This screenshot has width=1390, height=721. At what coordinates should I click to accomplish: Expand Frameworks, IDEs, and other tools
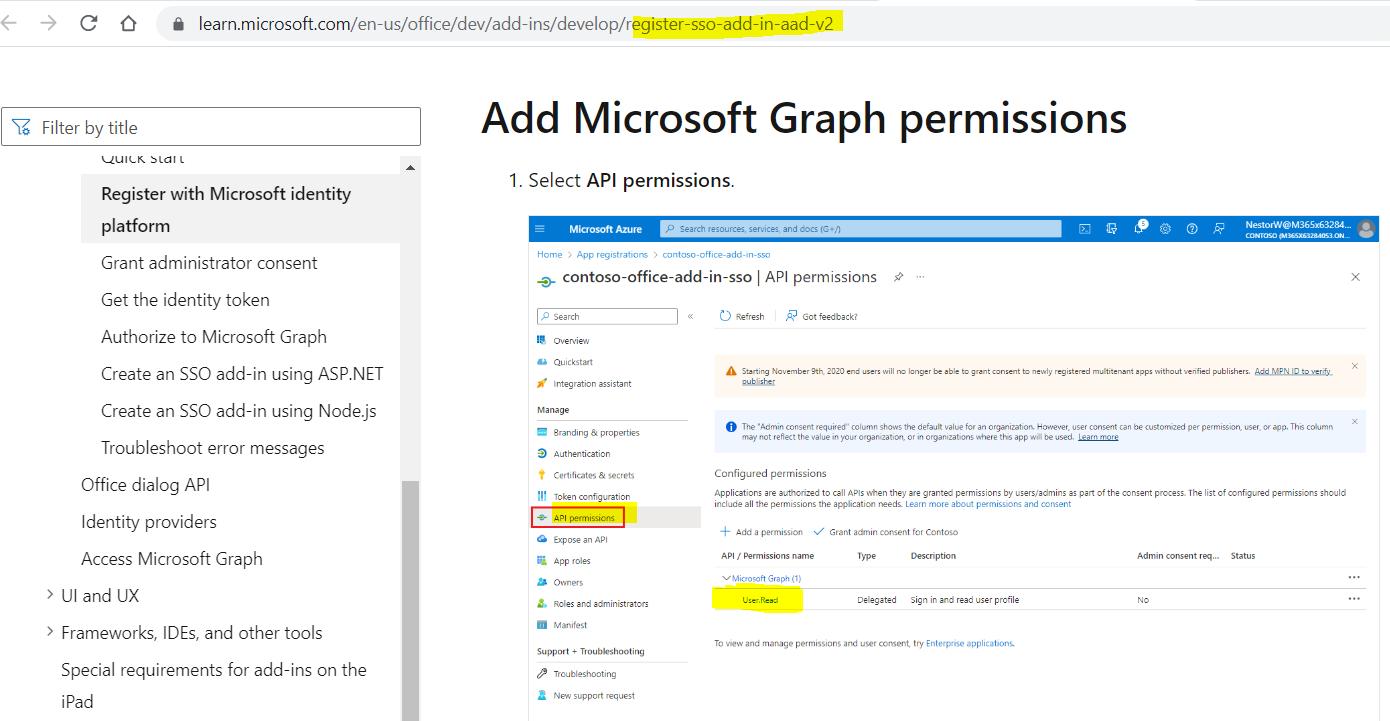pyautogui.click(x=50, y=632)
